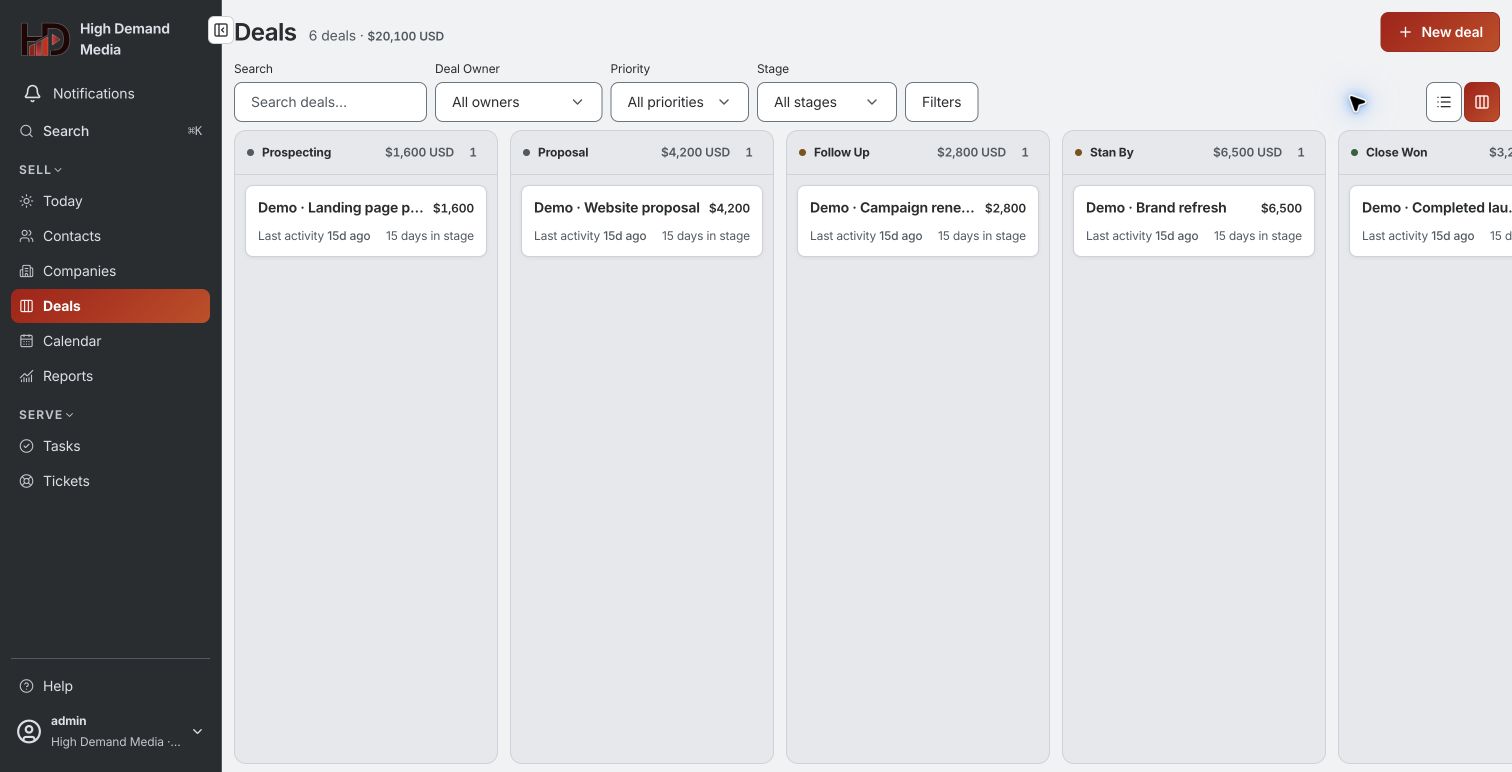Screen dimensions: 1512x772
Task: Open the Demo Brand refresh card
Action: click(x=1194, y=221)
